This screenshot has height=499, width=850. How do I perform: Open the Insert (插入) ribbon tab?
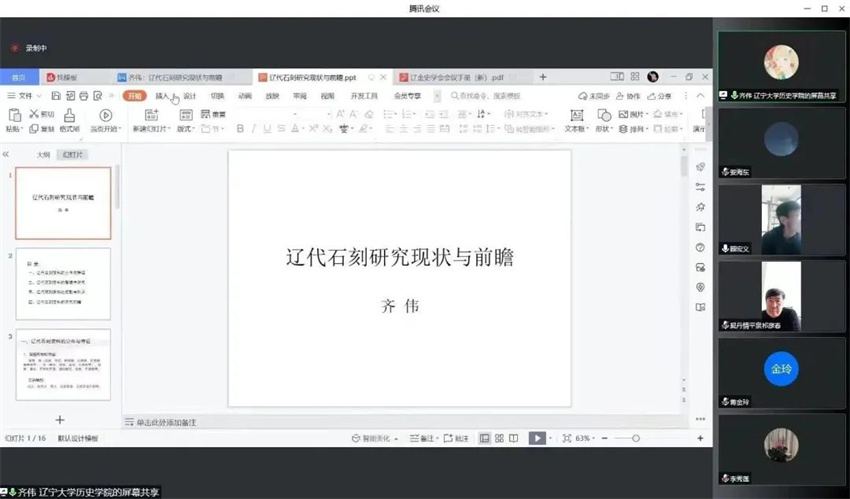click(x=162, y=96)
